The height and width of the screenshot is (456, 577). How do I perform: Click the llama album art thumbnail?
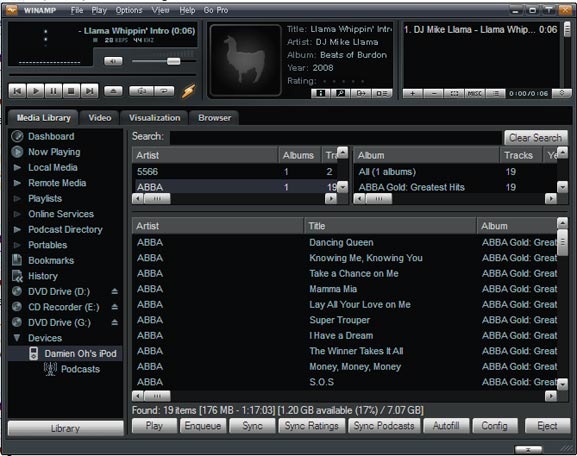[245, 60]
